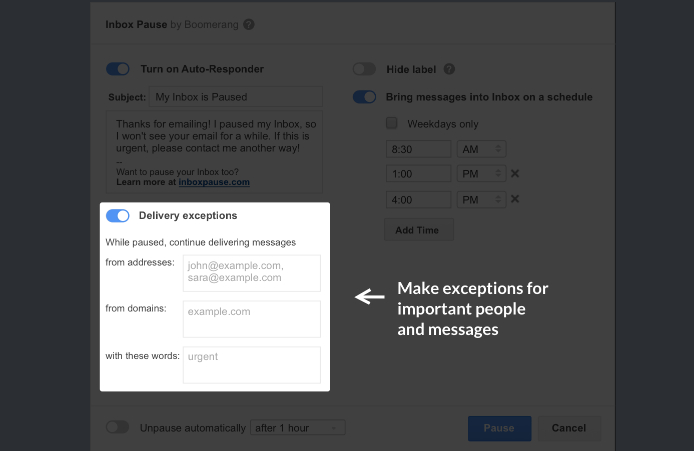This screenshot has width=694, height=451.
Task: Disable the Turn on Auto-Responder toggle
Action: 118,69
